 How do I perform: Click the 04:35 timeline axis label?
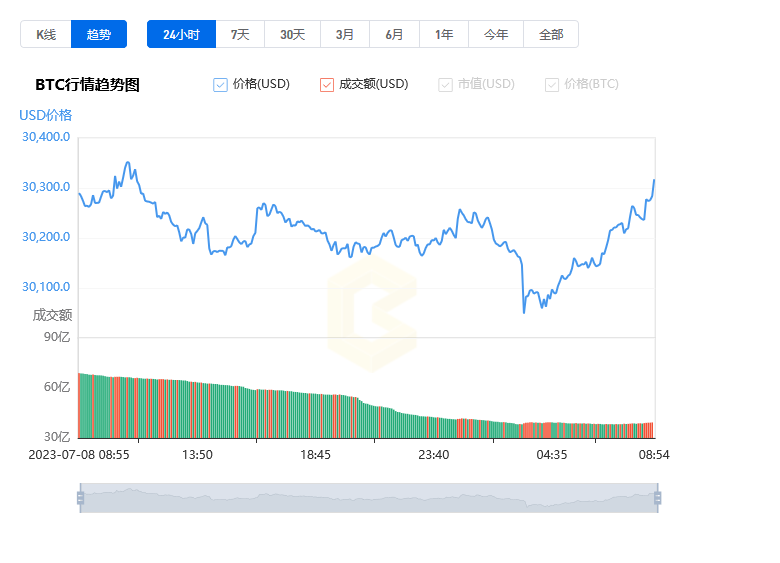tap(552, 455)
